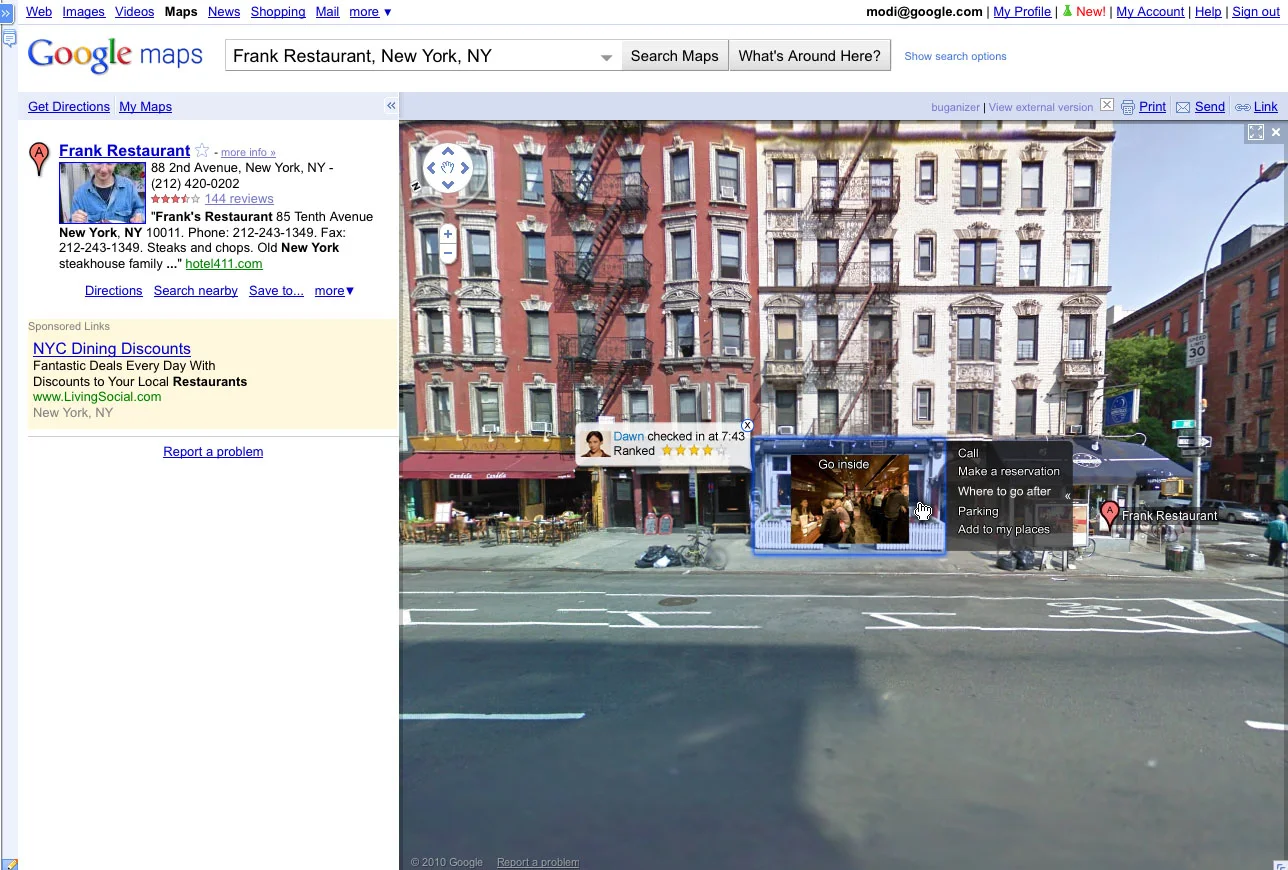Click the green flask New! icon
1288x870 pixels.
pyautogui.click(x=1066, y=12)
